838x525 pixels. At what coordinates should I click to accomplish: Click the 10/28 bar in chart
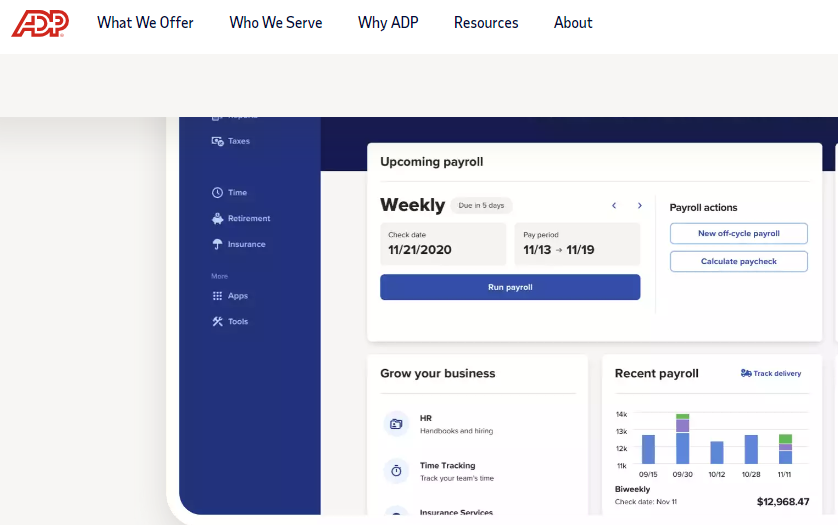click(x=751, y=449)
